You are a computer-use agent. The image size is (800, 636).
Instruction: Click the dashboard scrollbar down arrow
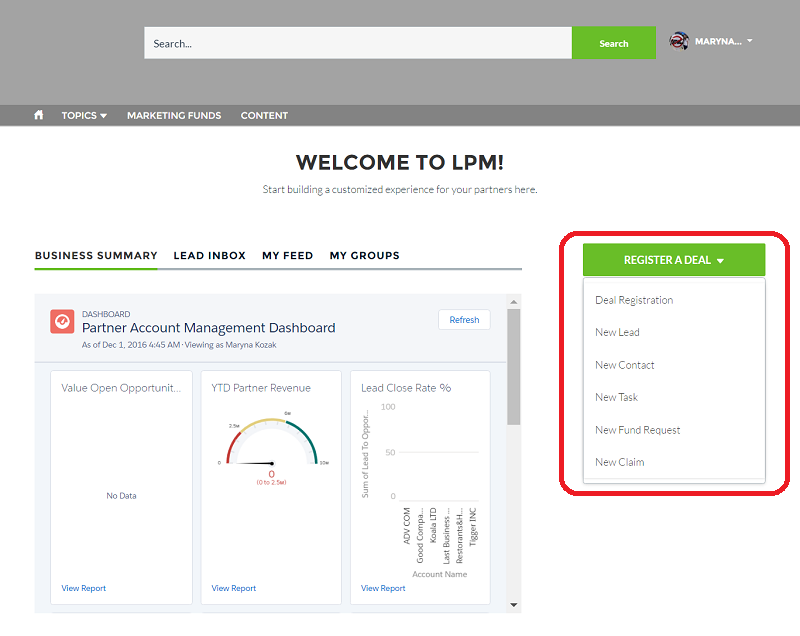point(514,605)
